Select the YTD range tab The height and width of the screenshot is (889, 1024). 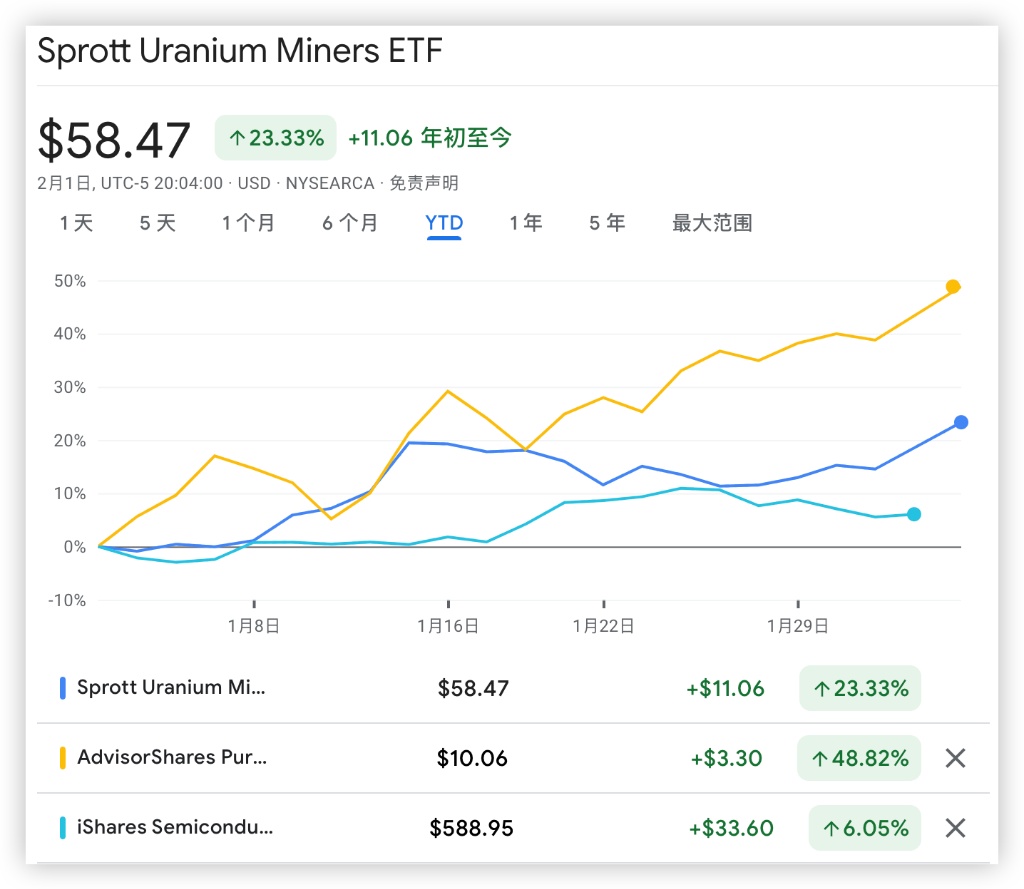(x=444, y=223)
